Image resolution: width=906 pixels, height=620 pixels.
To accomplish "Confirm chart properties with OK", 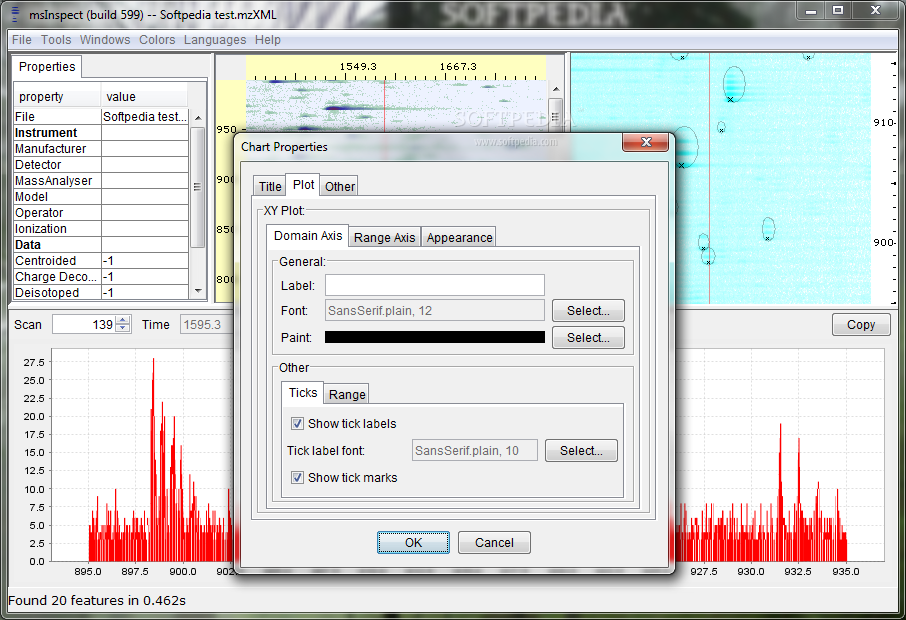I will click(413, 543).
